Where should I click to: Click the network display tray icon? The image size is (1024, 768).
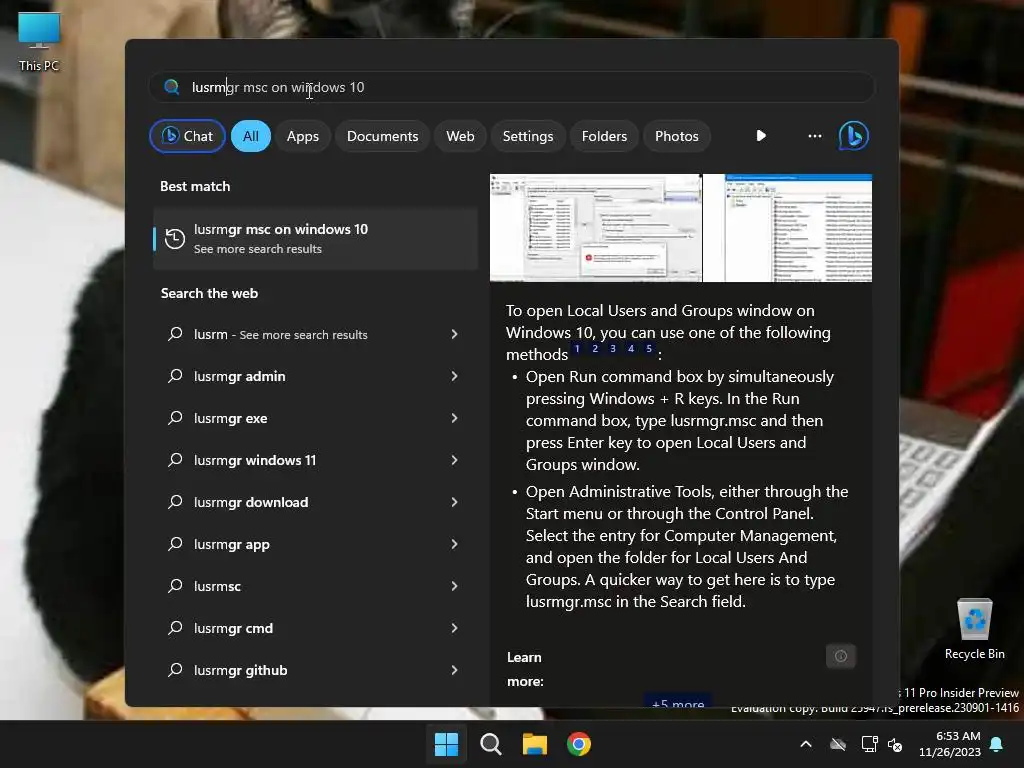869,744
